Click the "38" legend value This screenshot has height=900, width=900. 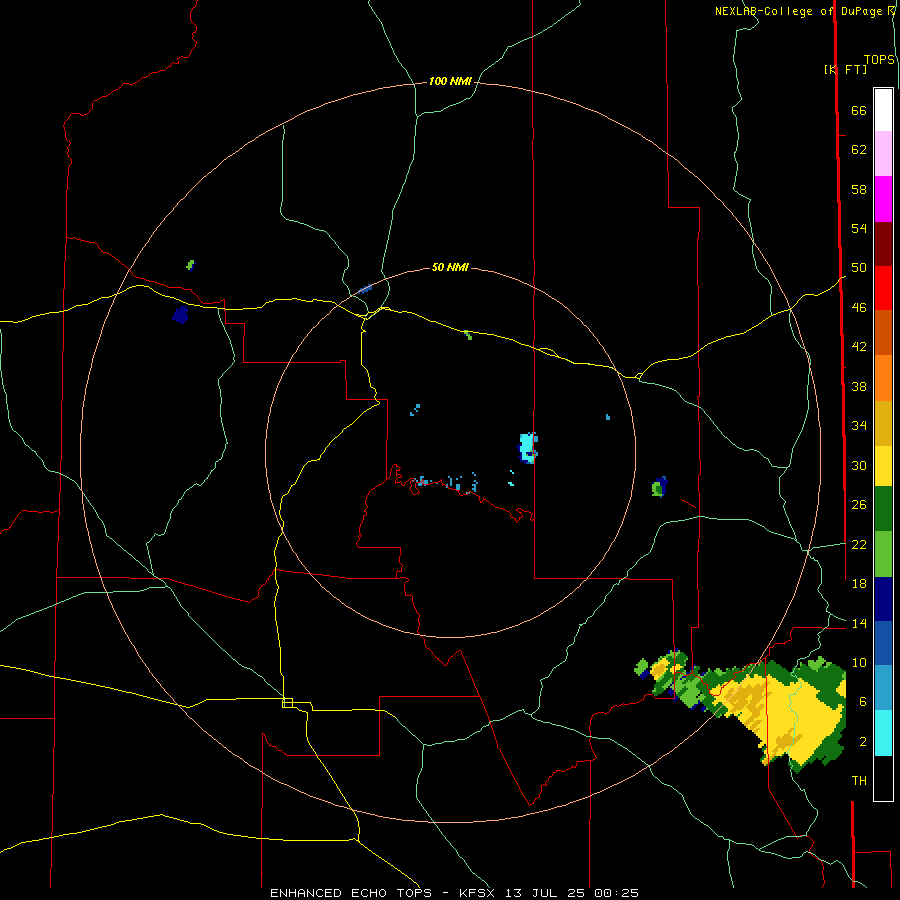coord(859,386)
